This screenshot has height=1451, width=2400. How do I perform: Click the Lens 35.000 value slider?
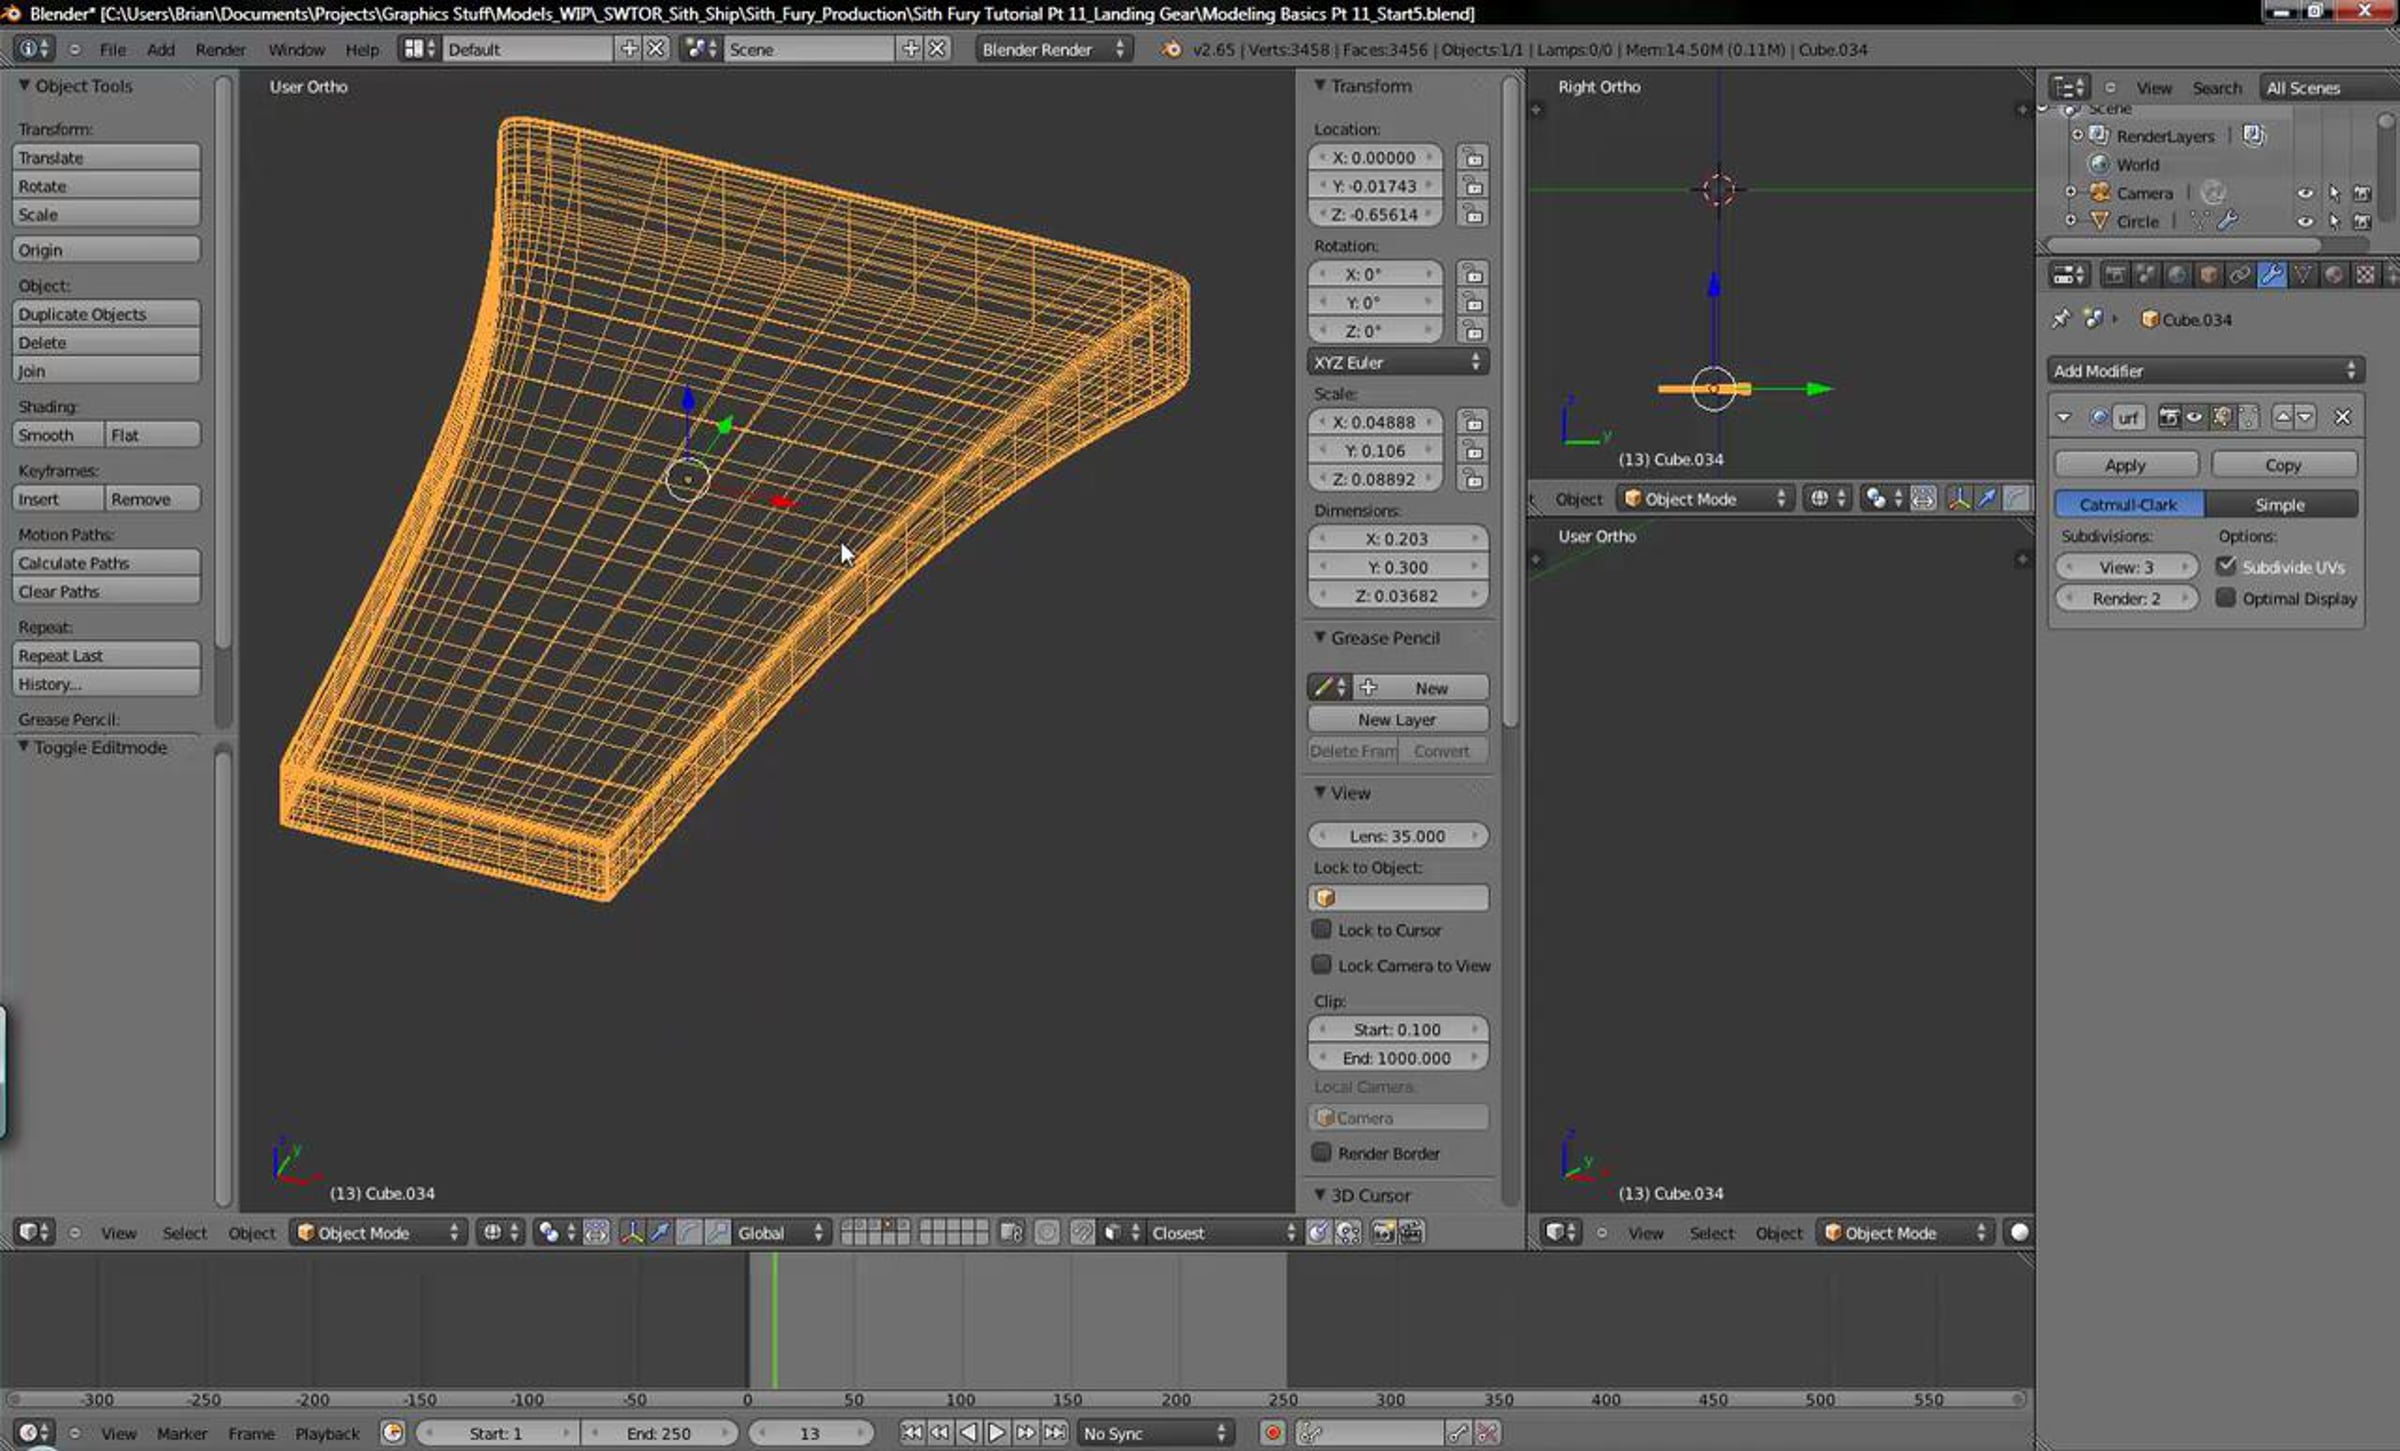(x=1397, y=836)
